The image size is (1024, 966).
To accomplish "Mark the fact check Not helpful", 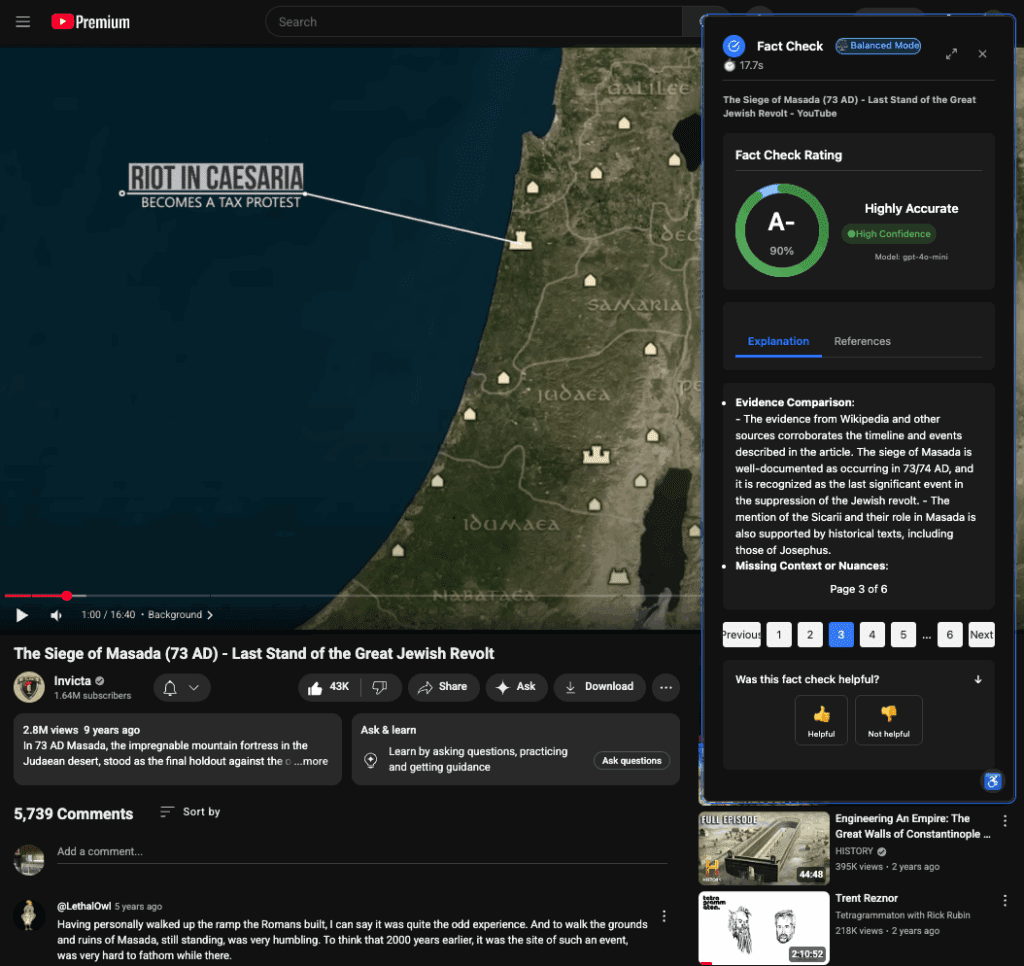I will 888,720.
